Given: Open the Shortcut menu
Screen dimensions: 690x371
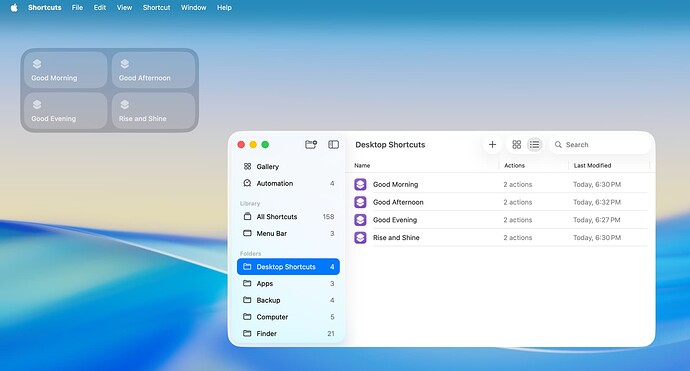Looking at the screenshot, I should click(x=156, y=7).
